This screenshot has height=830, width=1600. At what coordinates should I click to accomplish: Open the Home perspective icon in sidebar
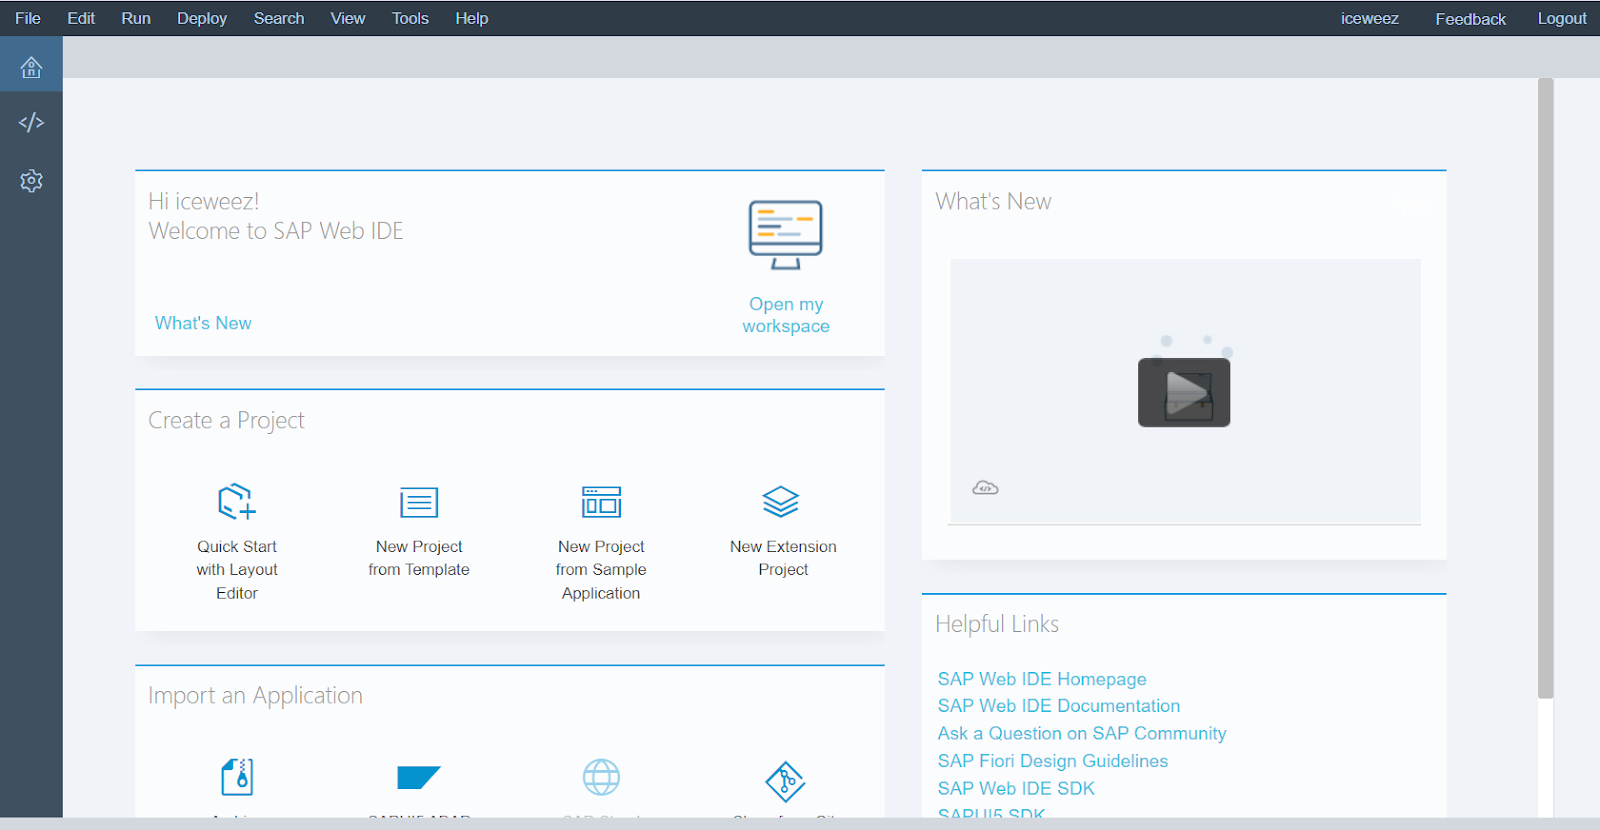point(31,67)
